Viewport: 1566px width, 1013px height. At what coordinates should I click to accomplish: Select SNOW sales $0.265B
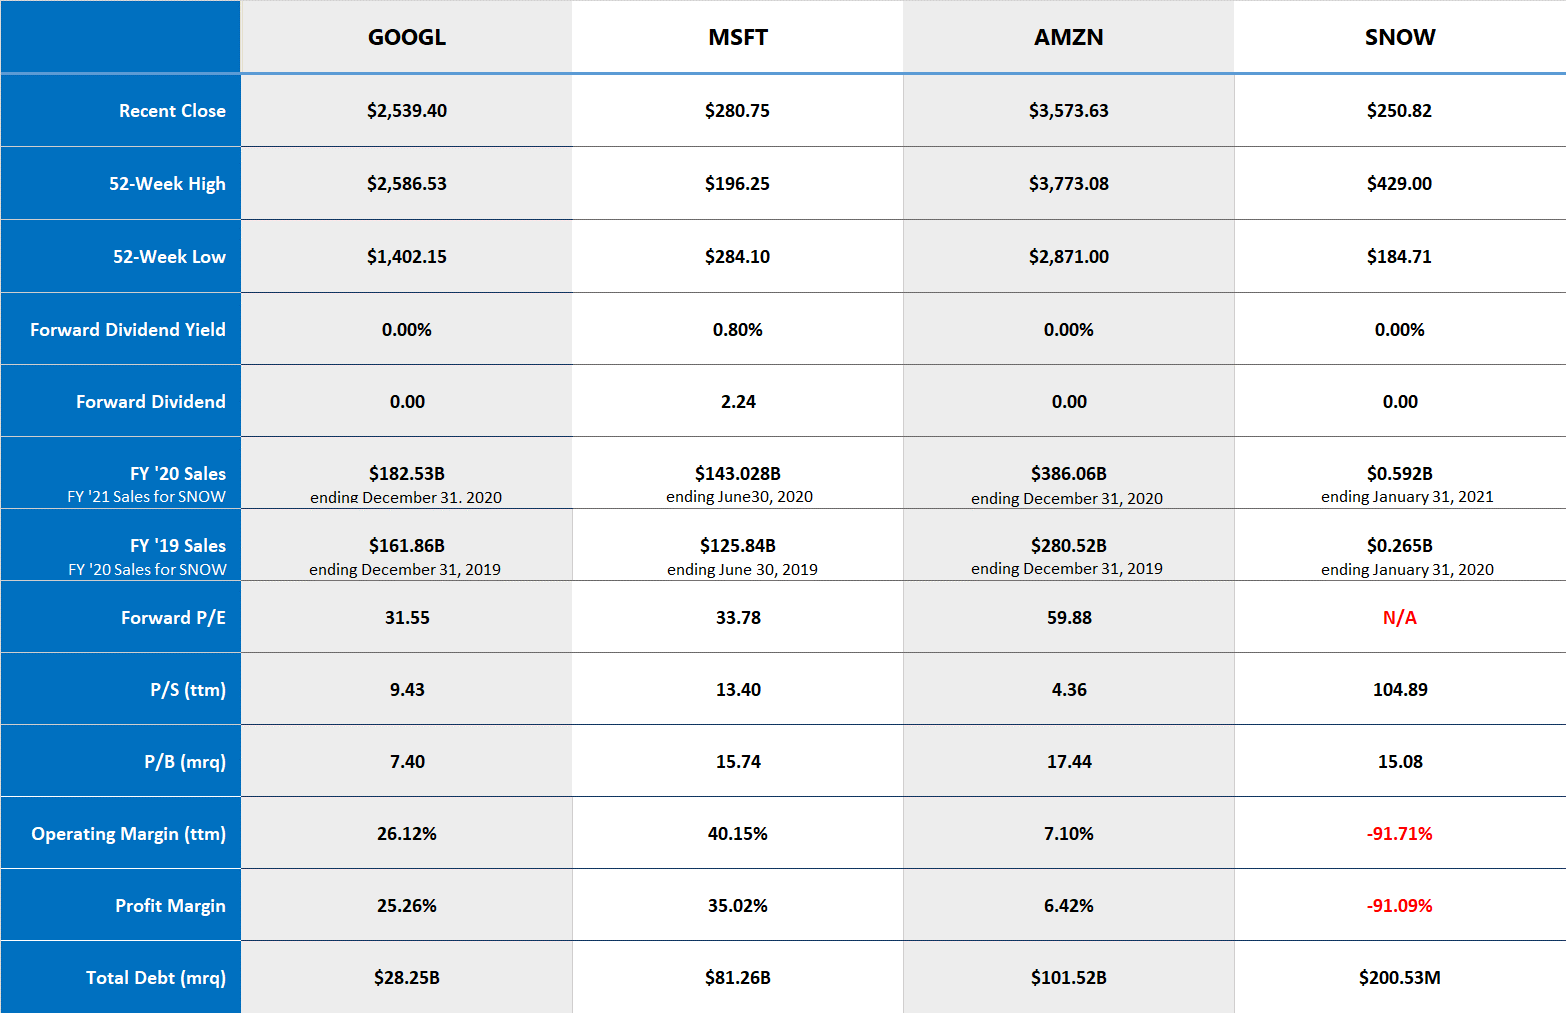[x=1400, y=546]
